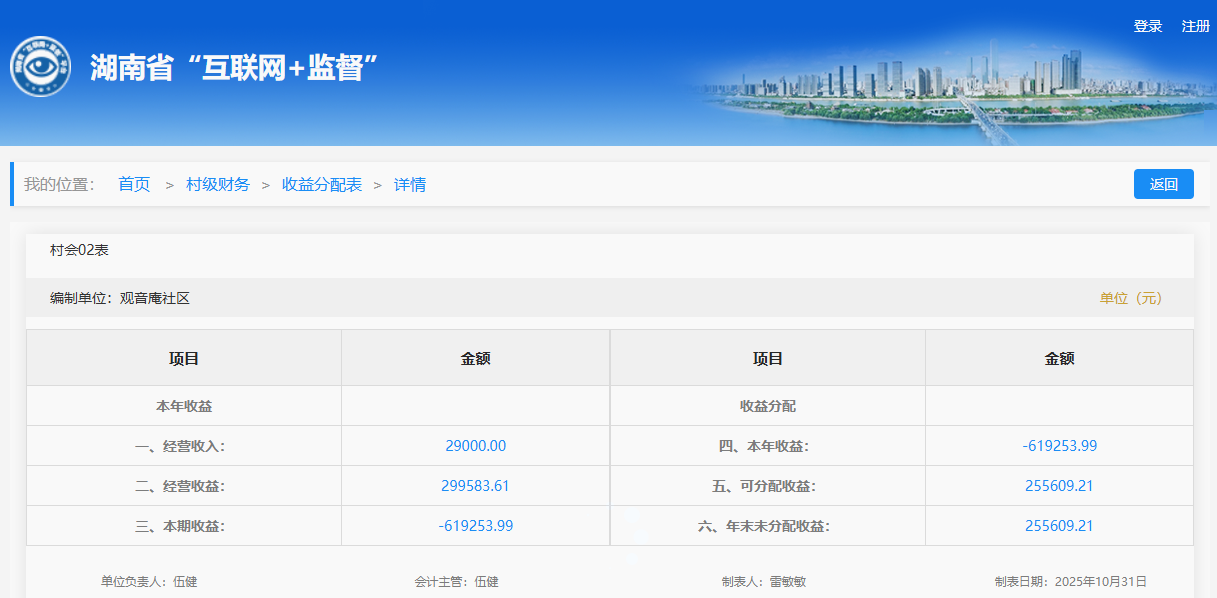Click 编制单位: 观音庵社区 label
Screen dimensions: 1217x598
[120, 298]
